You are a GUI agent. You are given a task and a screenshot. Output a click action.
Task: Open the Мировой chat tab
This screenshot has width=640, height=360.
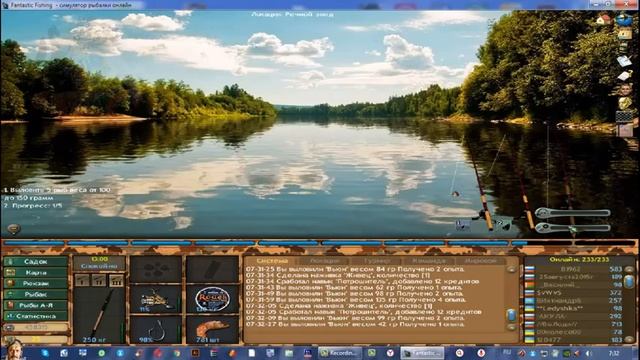pos(480,260)
